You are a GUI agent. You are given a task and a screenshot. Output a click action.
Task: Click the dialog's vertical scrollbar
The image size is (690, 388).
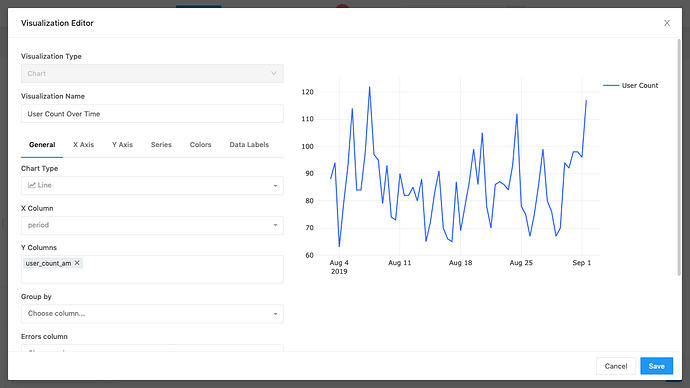click(x=679, y=157)
